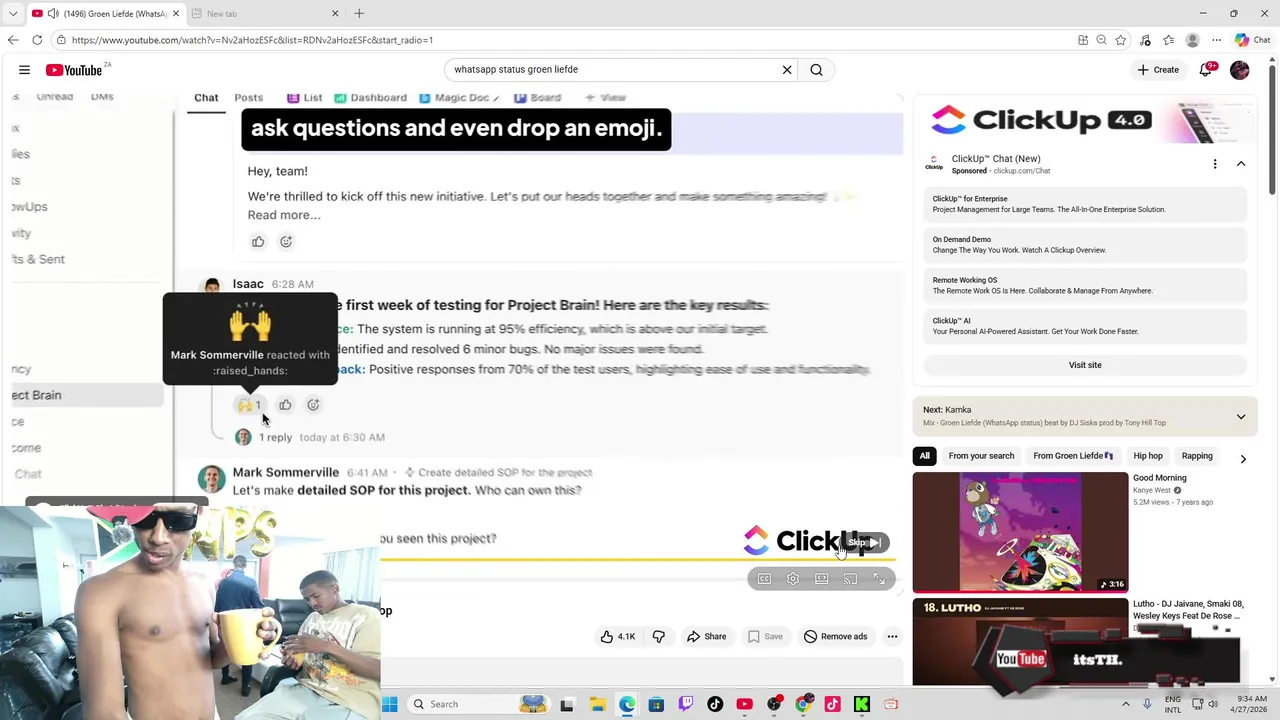Image resolution: width=1280 pixels, height=720 pixels.
Task: Open more actions ellipsis below the video
Action: 892,636
